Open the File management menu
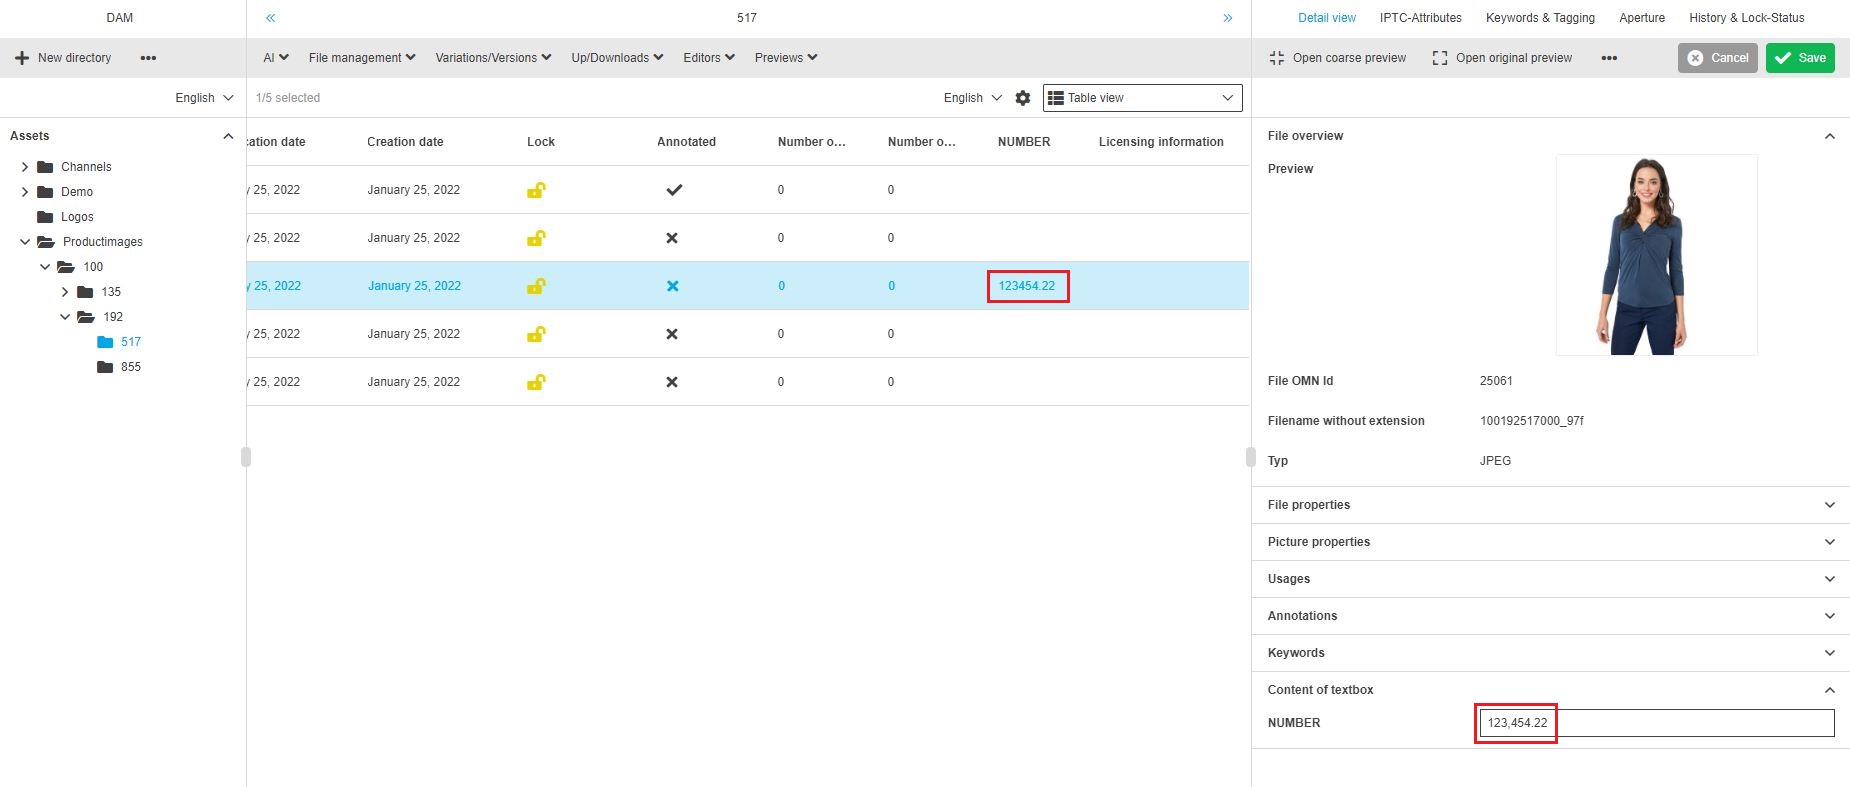Image resolution: width=1850 pixels, height=787 pixels. coord(361,58)
